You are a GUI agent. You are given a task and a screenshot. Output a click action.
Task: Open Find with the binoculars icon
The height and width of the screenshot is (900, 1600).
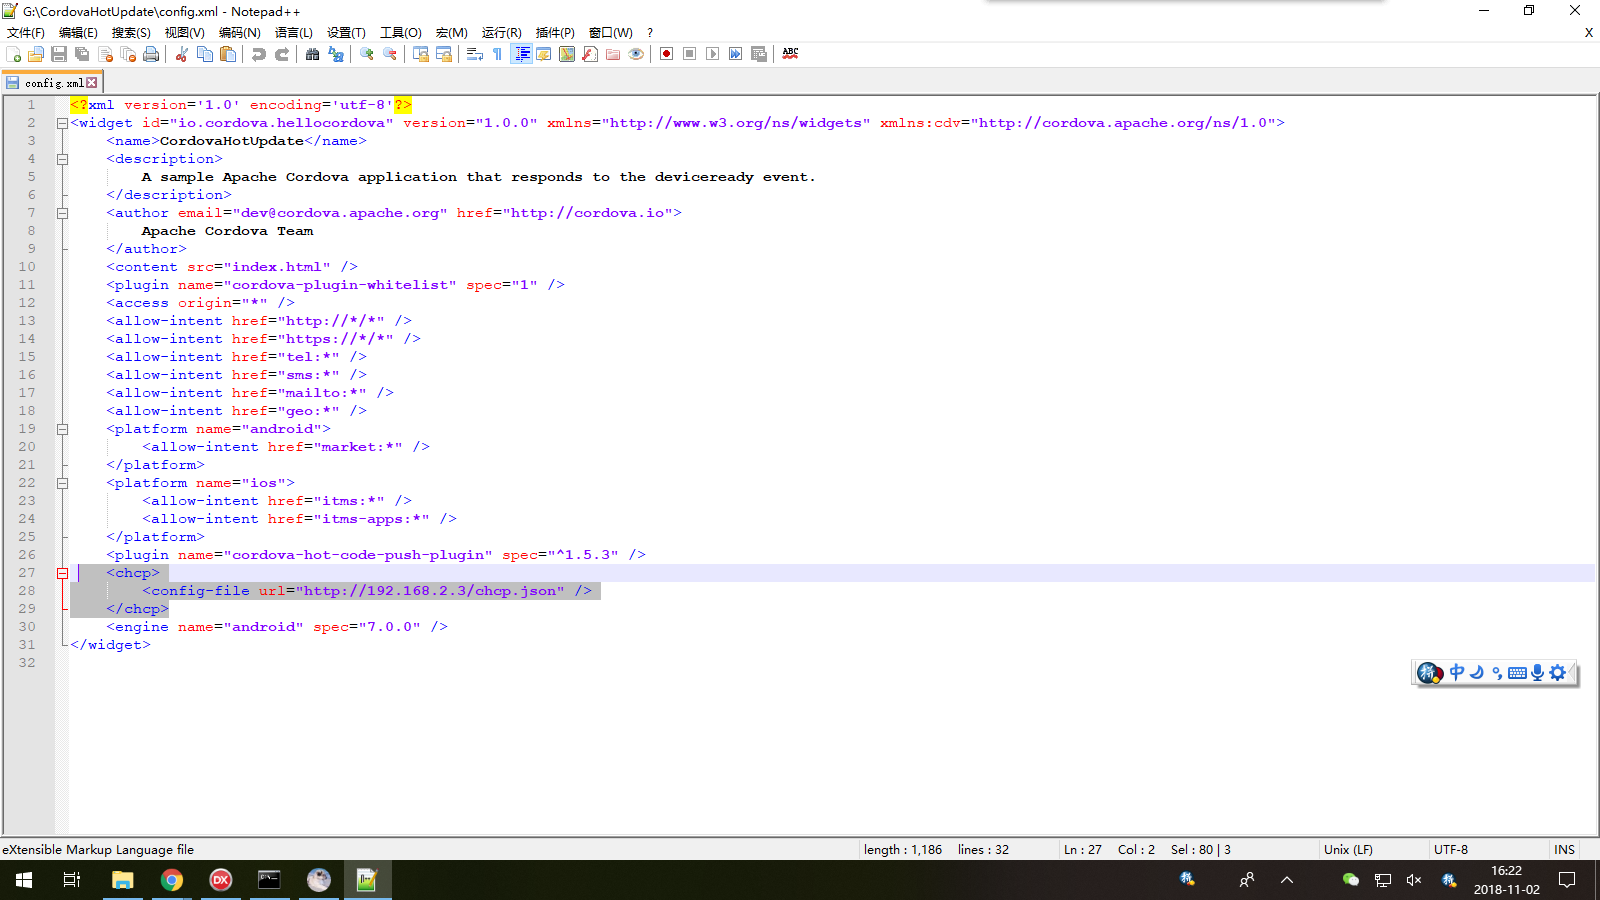[x=313, y=54]
